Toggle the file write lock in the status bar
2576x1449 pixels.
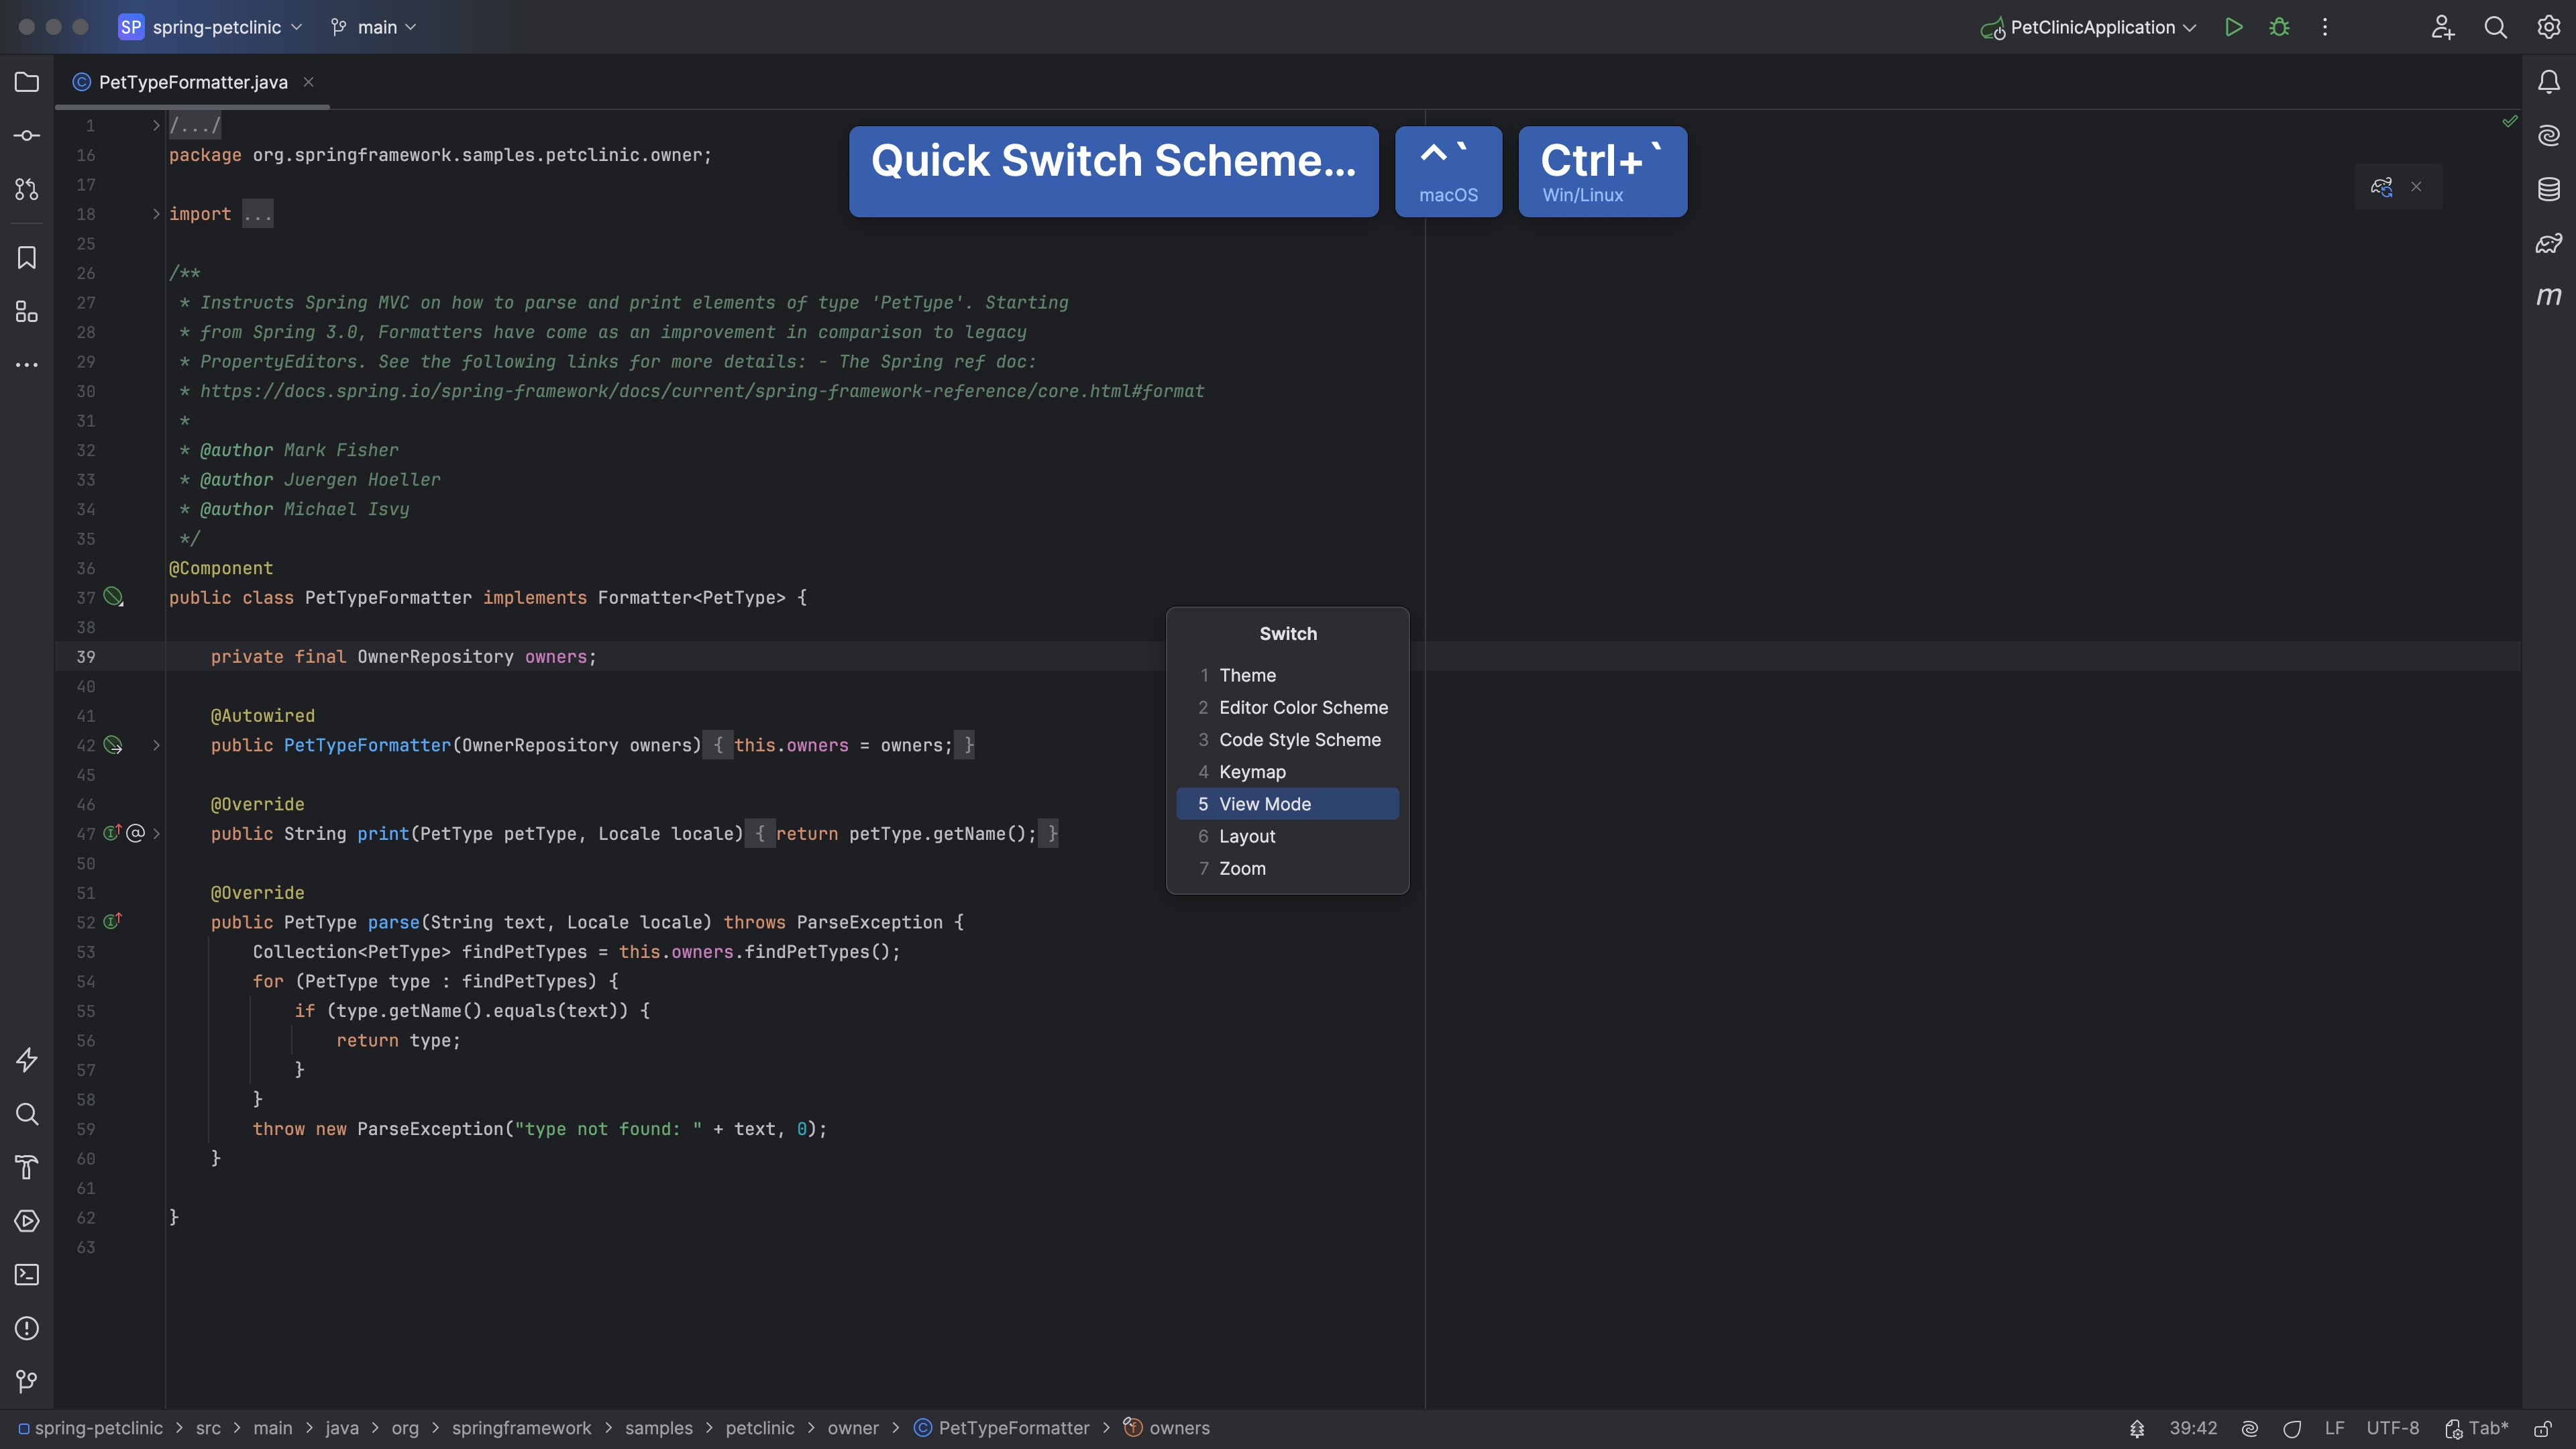pos(2545,1428)
